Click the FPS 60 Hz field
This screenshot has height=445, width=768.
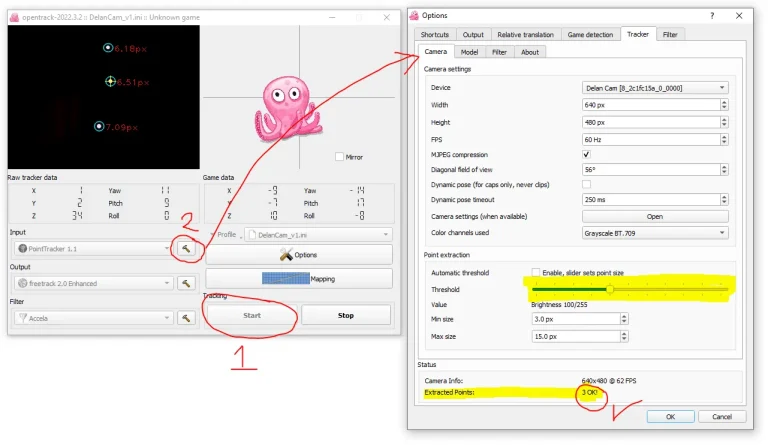click(x=651, y=140)
